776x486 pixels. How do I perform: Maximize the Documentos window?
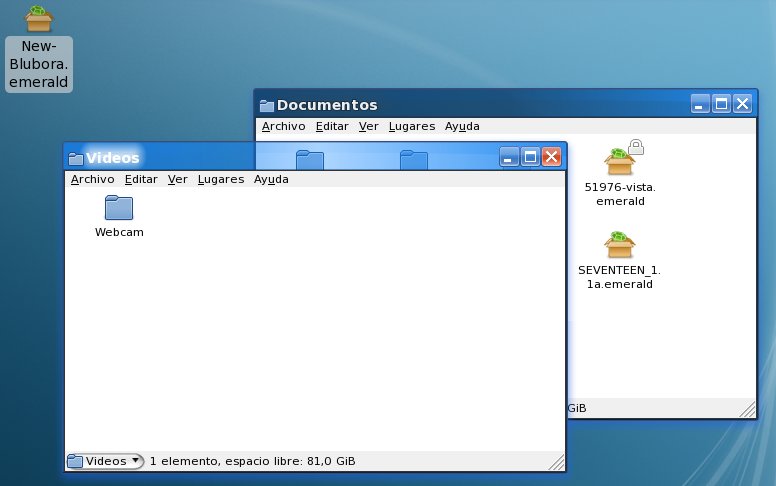[721, 104]
